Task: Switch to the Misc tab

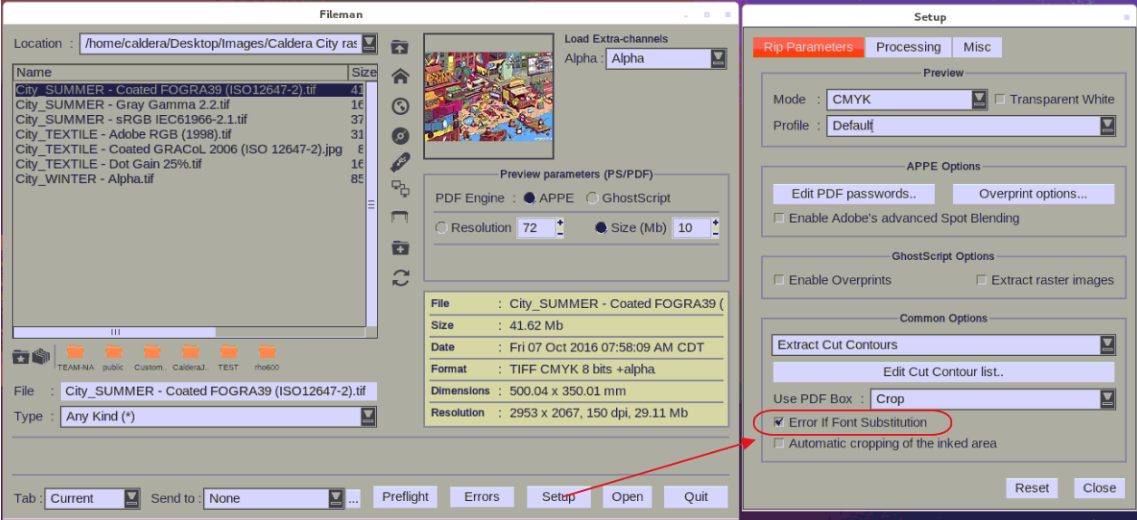Action: [977, 47]
